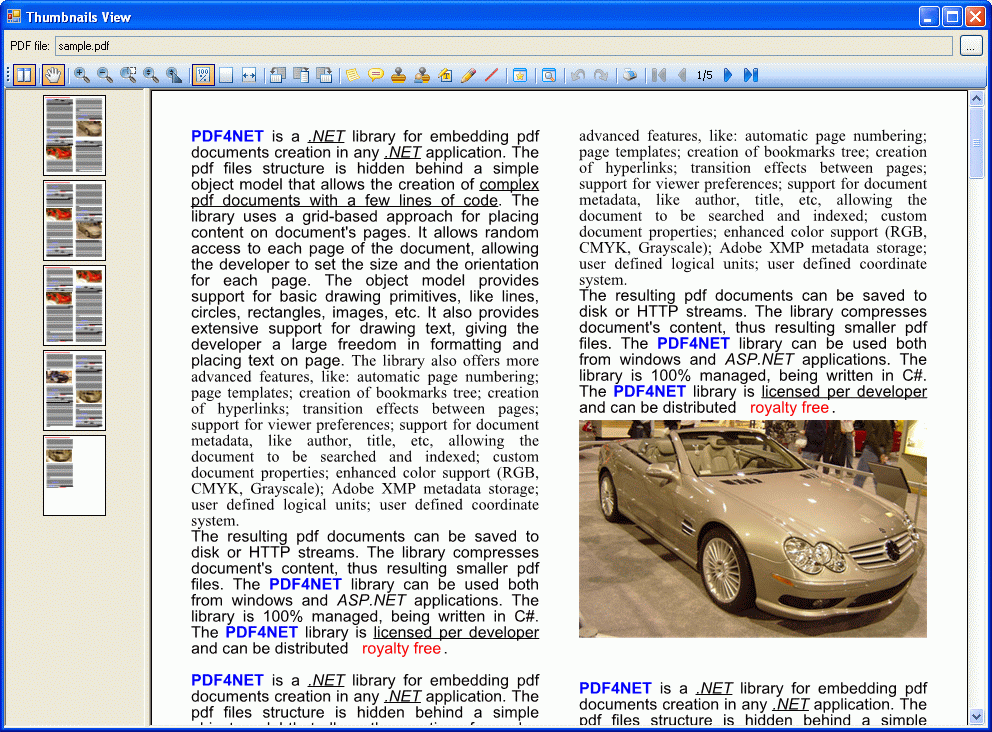Open the fifth page thumbnail
The width and height of the screenshot is (992, 732).
tap(74, 475)
